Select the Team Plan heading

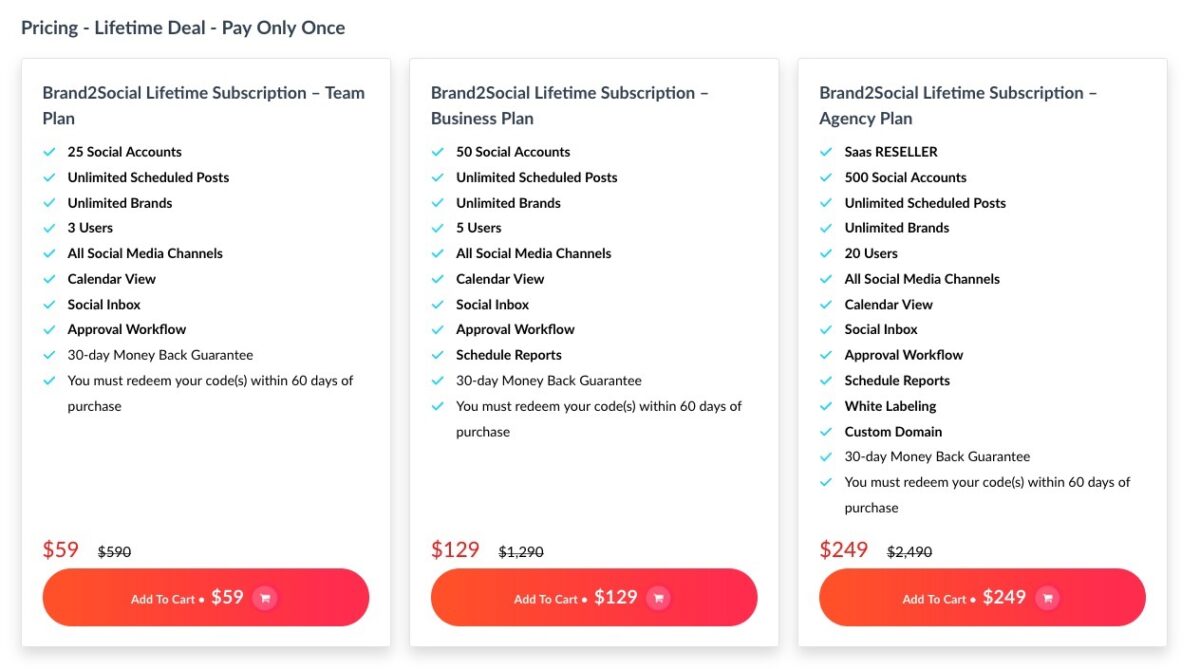click(x=204, y=105)
